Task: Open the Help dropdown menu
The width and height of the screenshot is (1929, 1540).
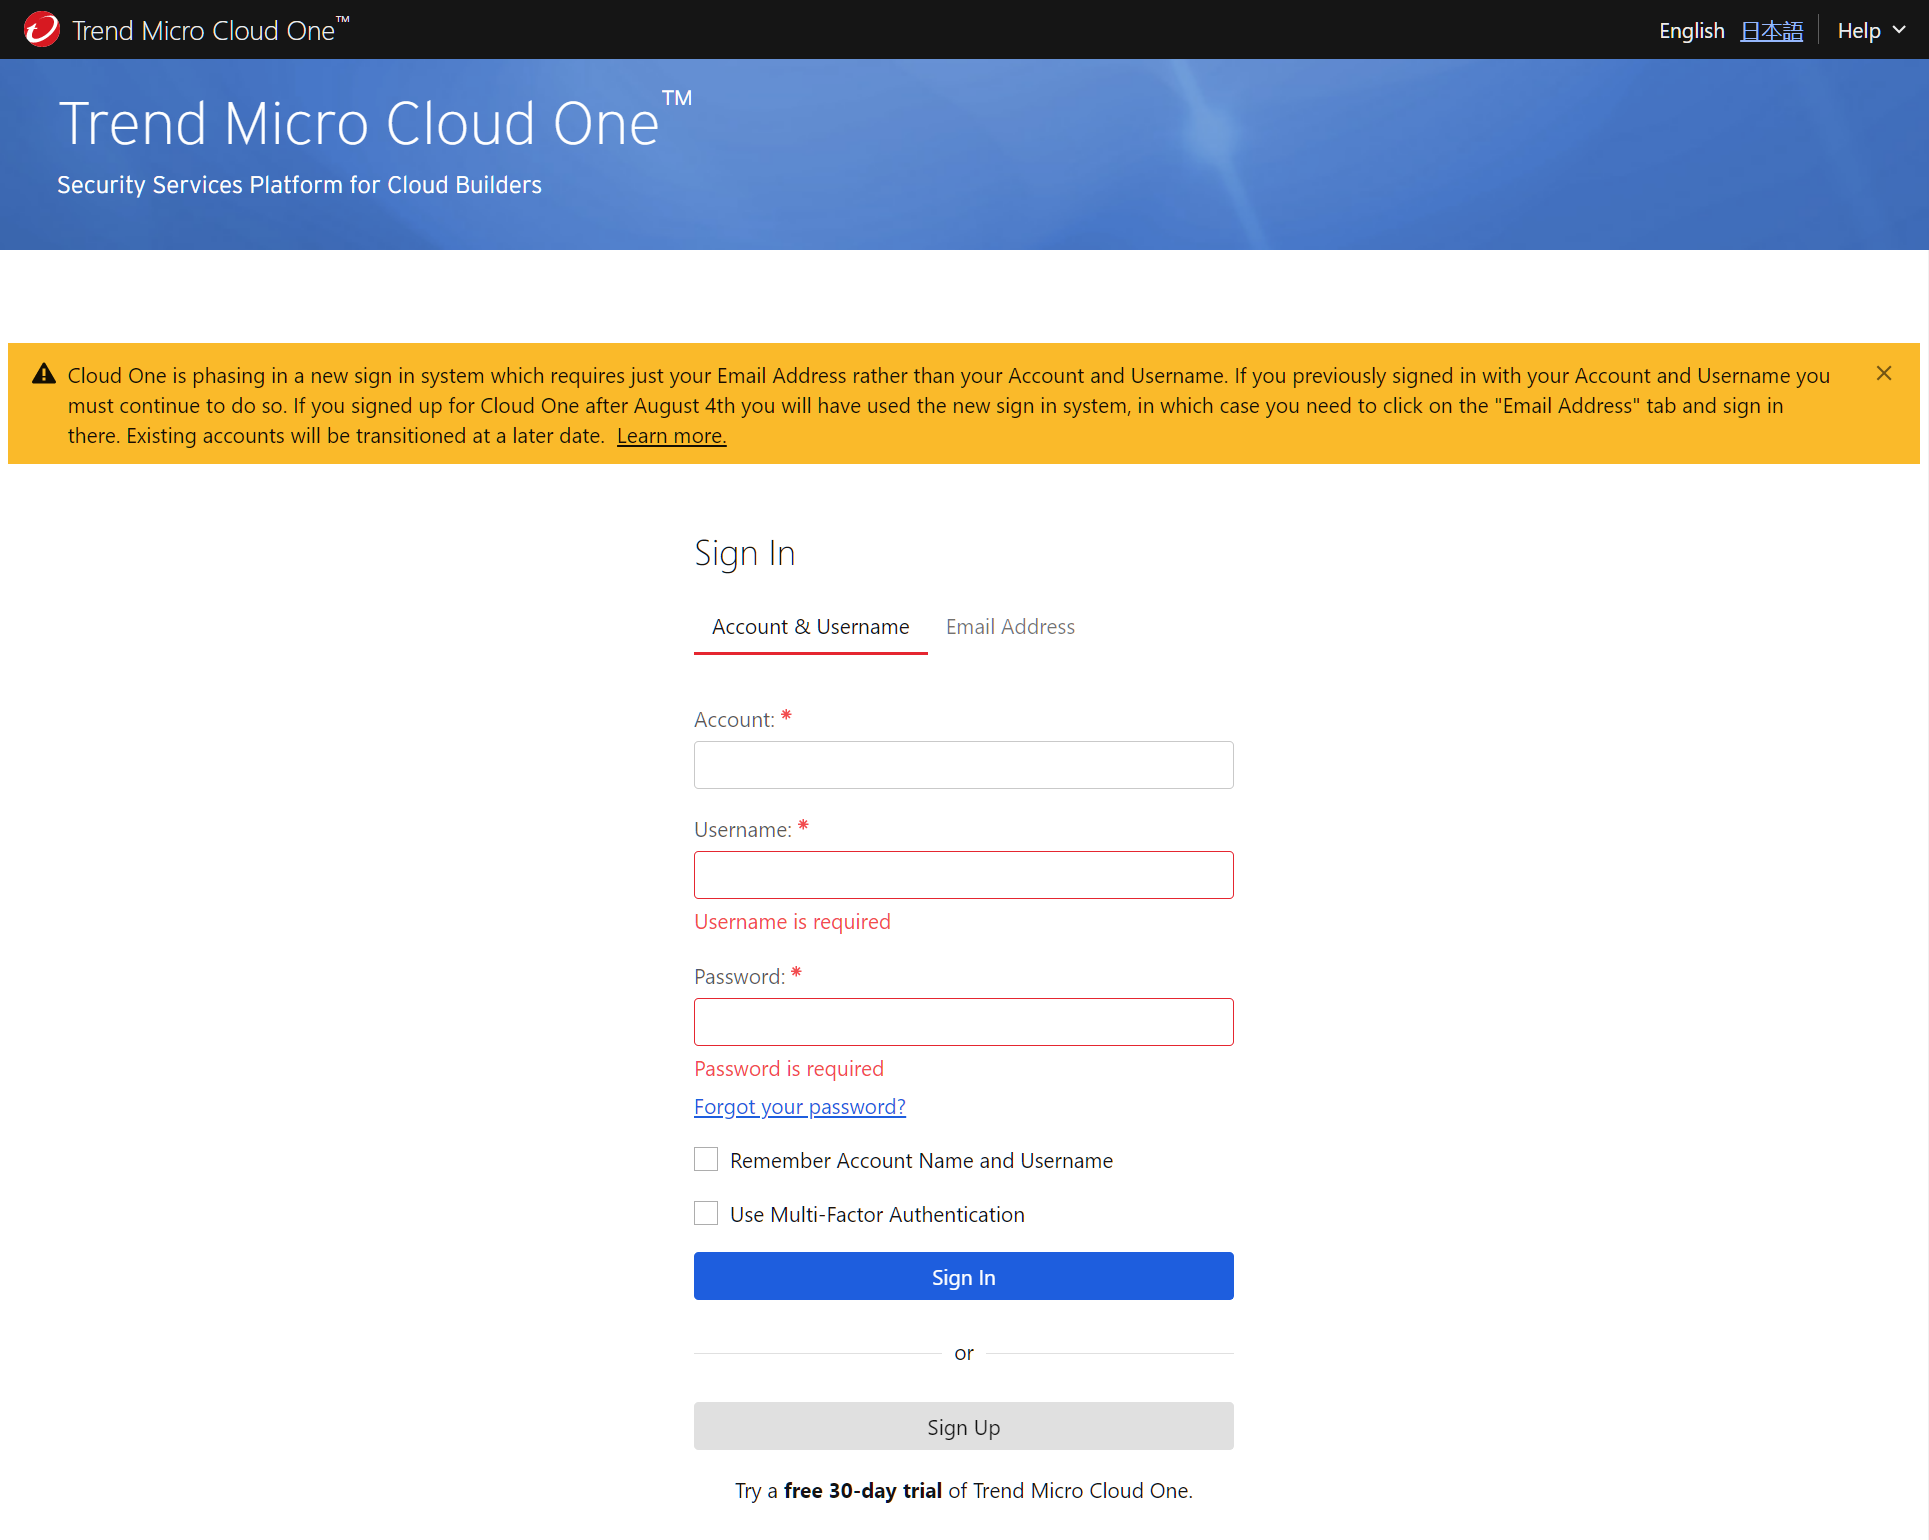Action: [x=1862, y=30]
